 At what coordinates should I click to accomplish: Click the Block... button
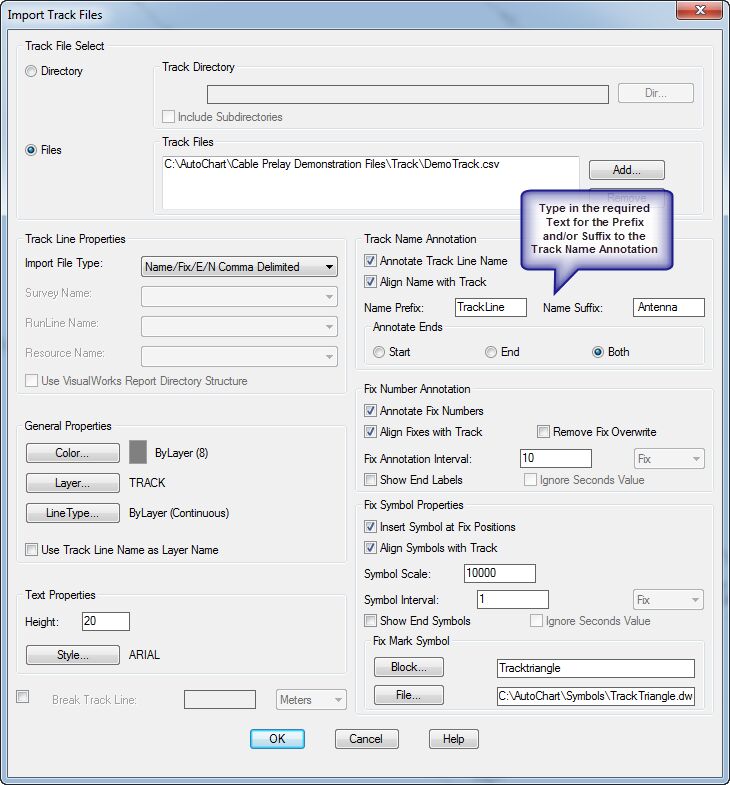pyautogui.click(x=409, y=667)
